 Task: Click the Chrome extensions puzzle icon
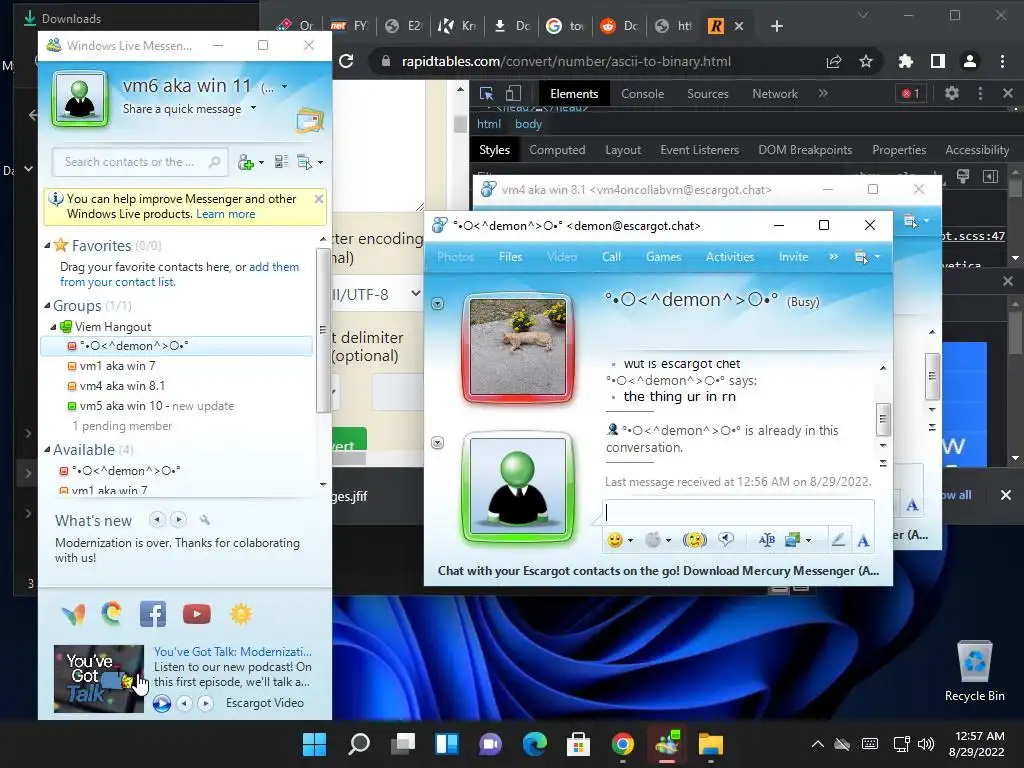click(905, 61)
